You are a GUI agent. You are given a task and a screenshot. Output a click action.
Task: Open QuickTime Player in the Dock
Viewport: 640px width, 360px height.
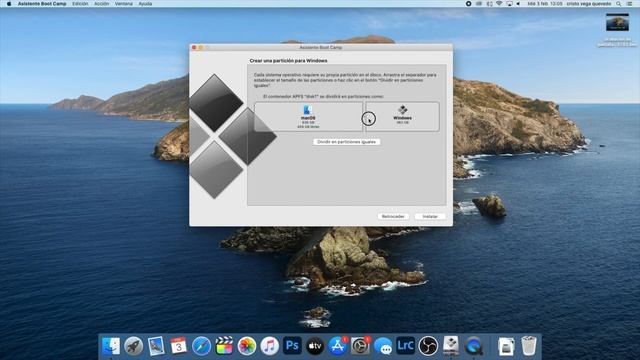click(x=473, y=346)
